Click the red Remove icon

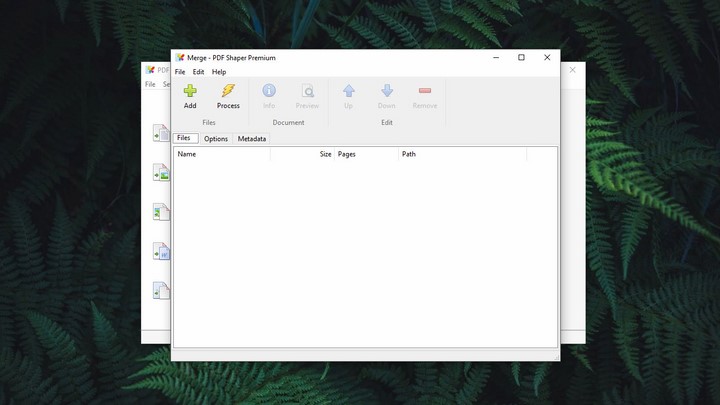[425, 90]
